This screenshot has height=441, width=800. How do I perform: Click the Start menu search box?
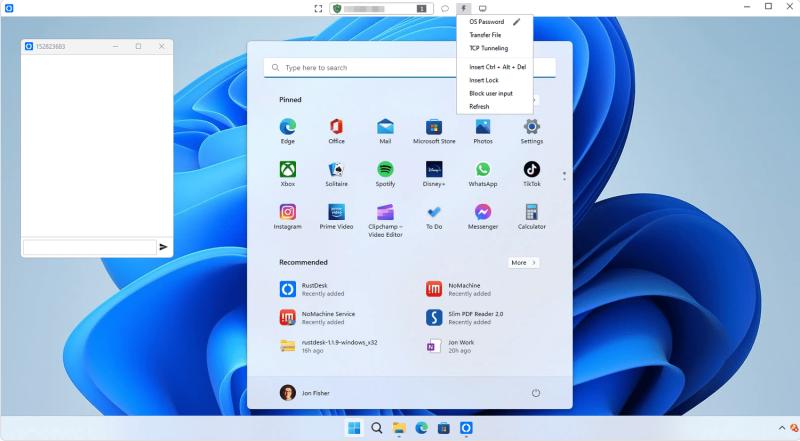pyautogui.click(x=410, y=67)
